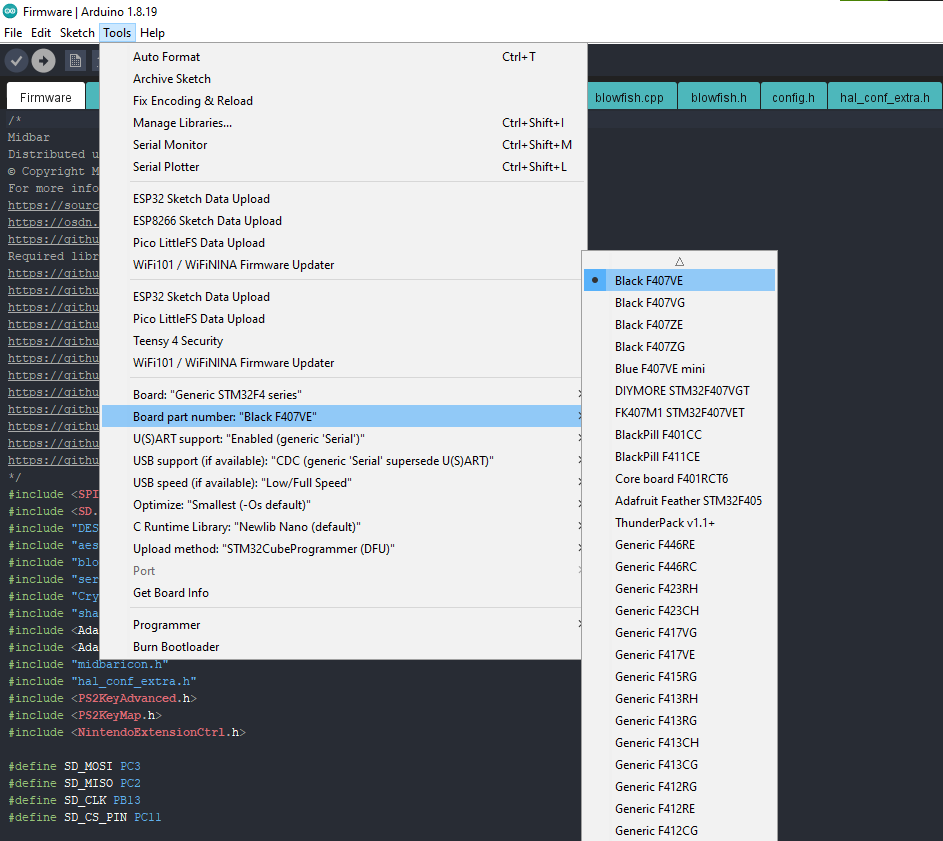Switch to the blowfish.h tab
Viewport: 943px width, 841px height.
coord(719,97)
